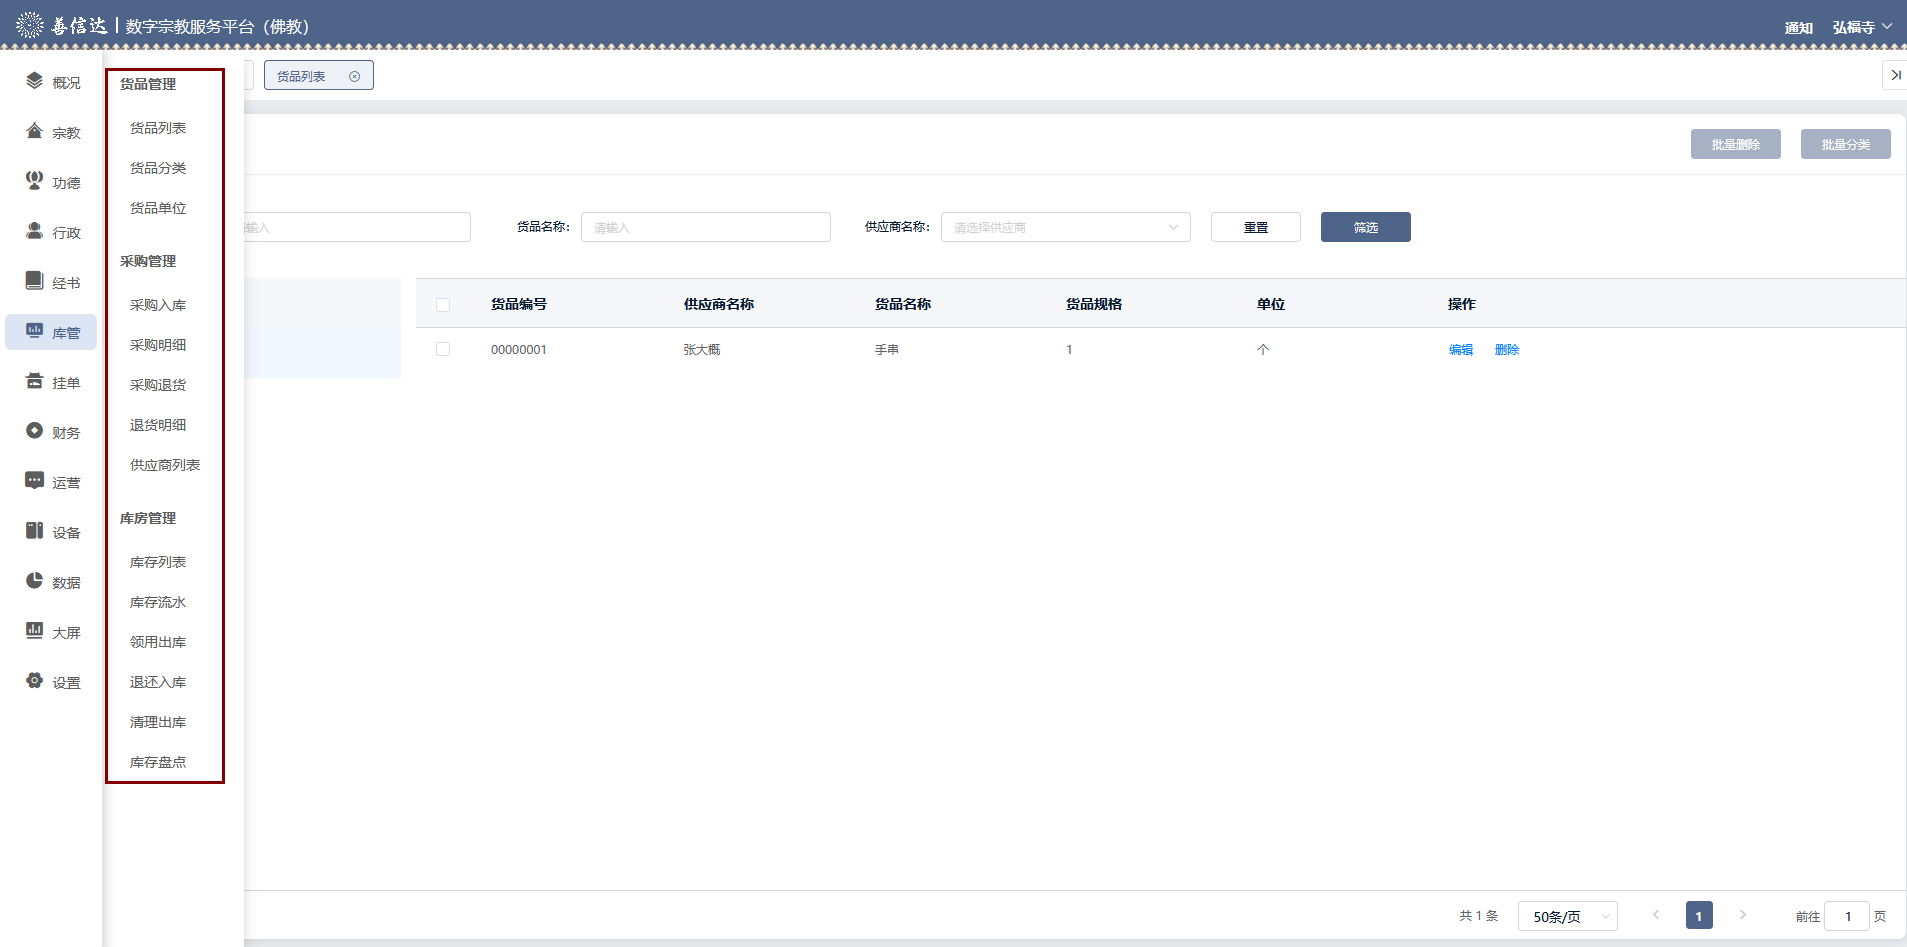Open 采购入库 in the submenu
The image size is (1907, 947).
click(158, 305)
